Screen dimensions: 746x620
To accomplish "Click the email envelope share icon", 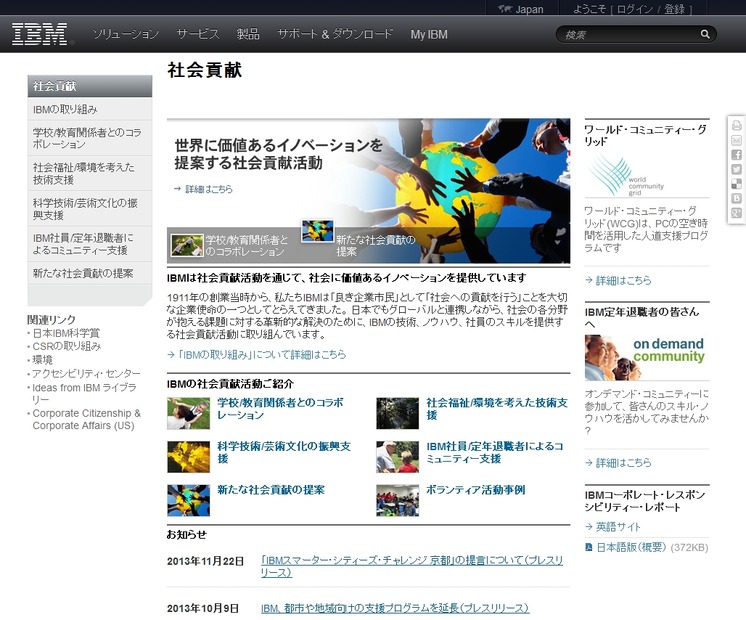I will tap(736, 140).
